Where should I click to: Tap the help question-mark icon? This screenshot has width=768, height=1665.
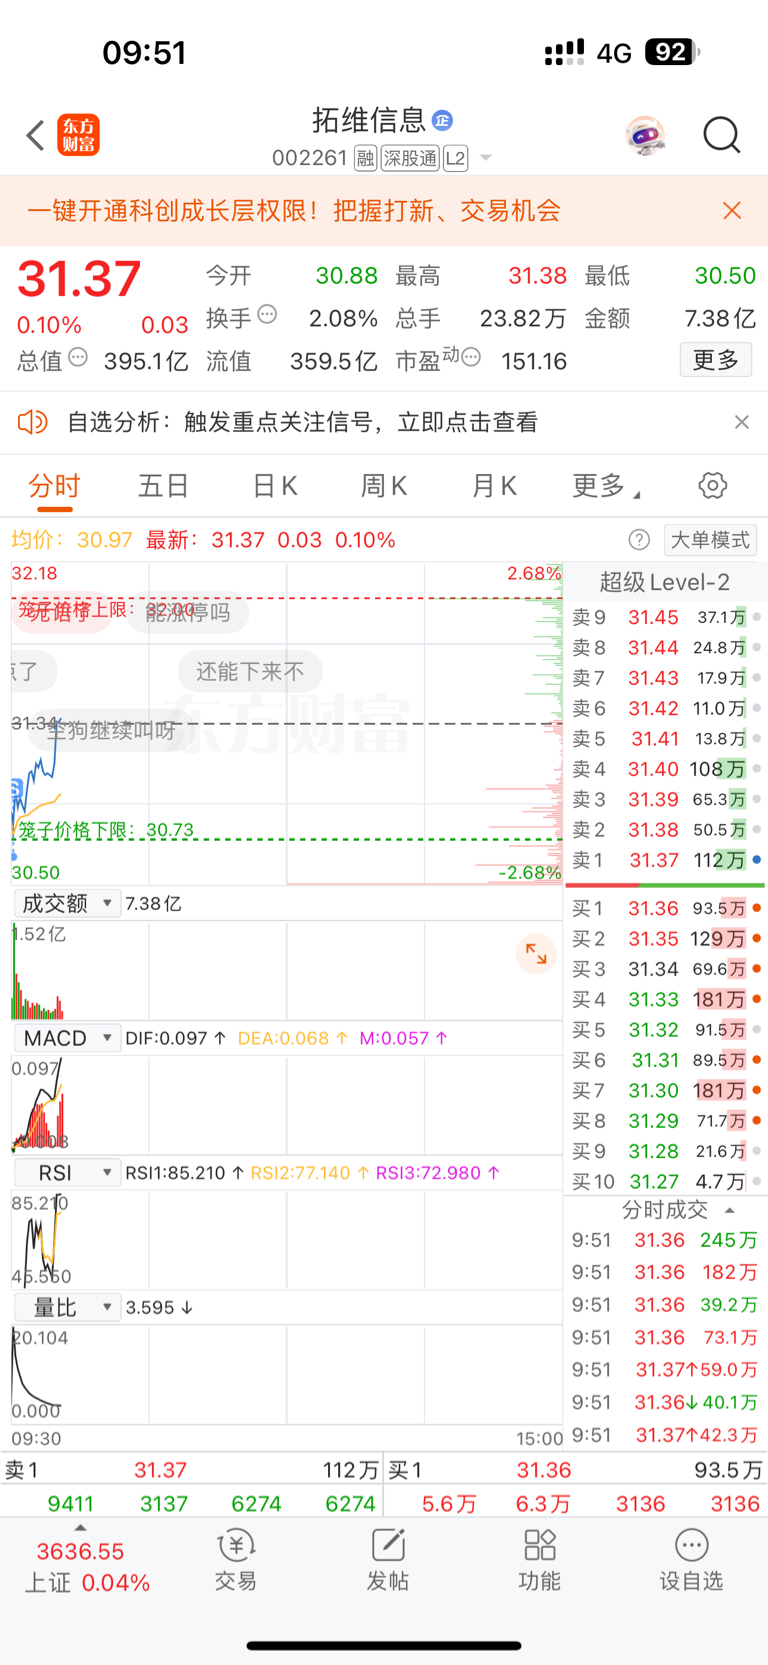pos(639,540)
